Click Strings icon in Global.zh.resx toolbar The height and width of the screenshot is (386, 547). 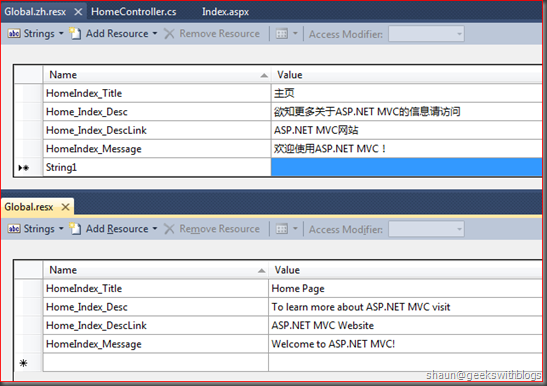[14, 34]
